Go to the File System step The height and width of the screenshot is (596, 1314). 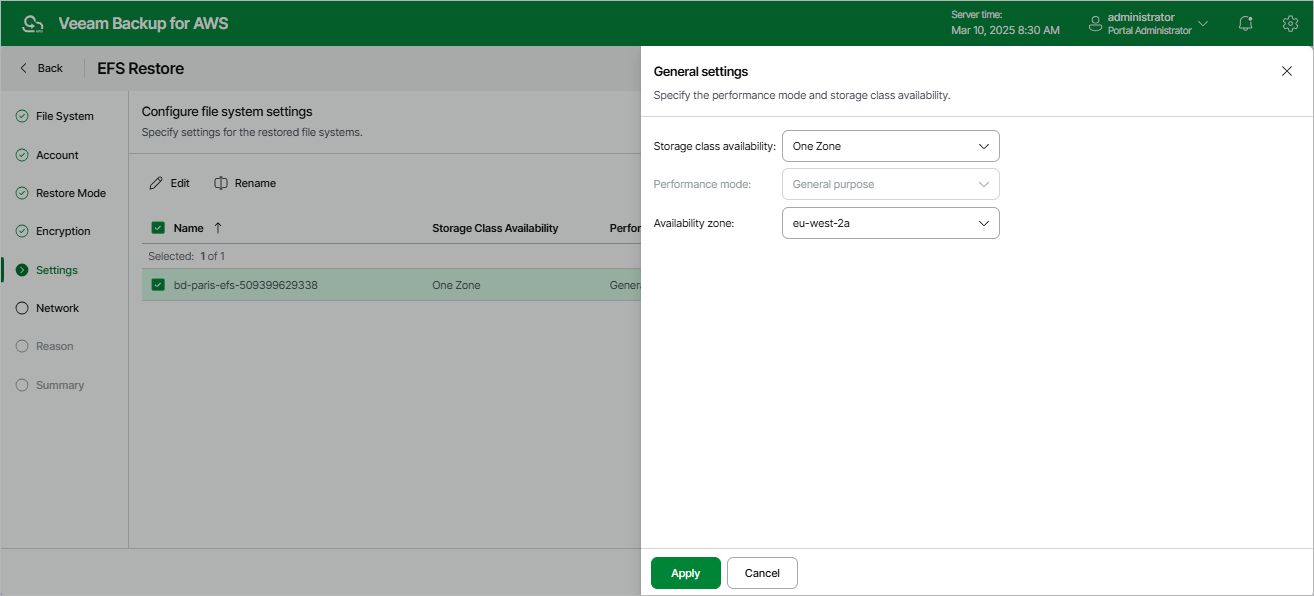pyautogui.click(x=64, y=116)
